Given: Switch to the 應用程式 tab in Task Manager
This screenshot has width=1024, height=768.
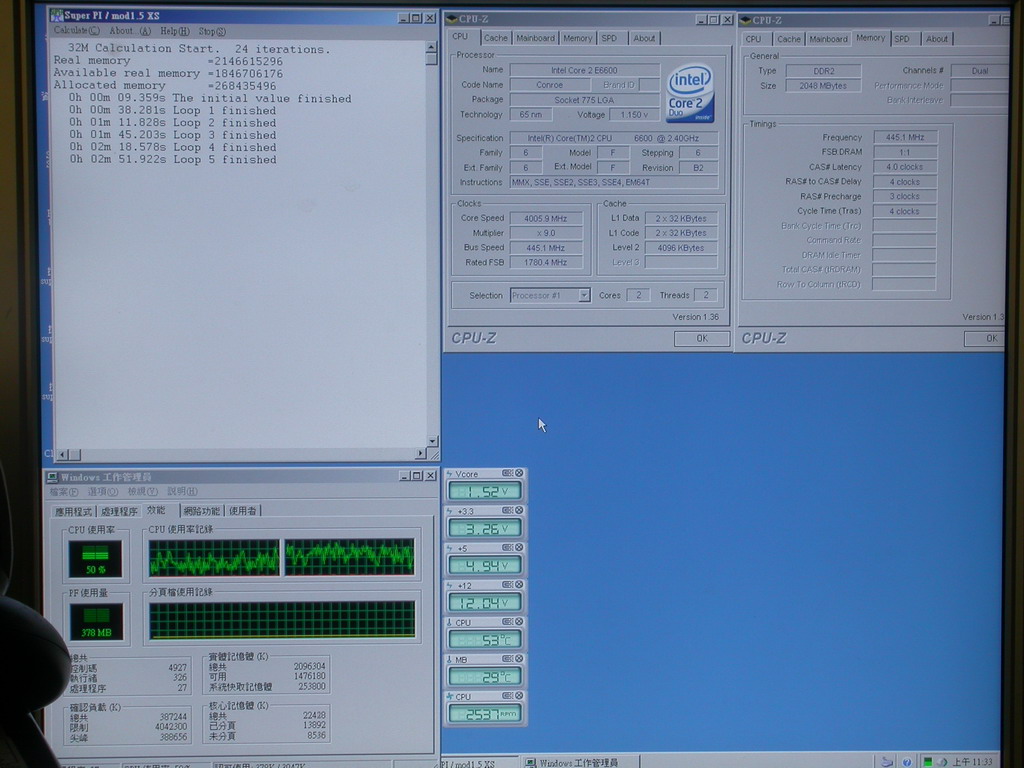Looking at the screenshot, I should point(74,511).
